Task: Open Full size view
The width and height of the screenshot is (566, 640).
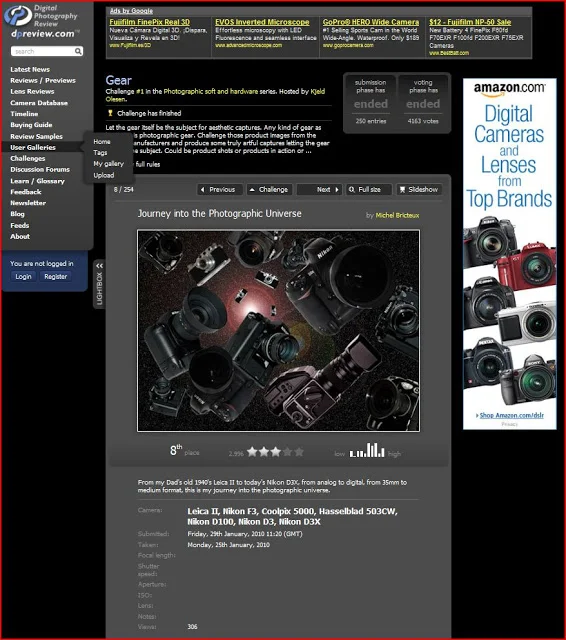Action: point(369,189)
